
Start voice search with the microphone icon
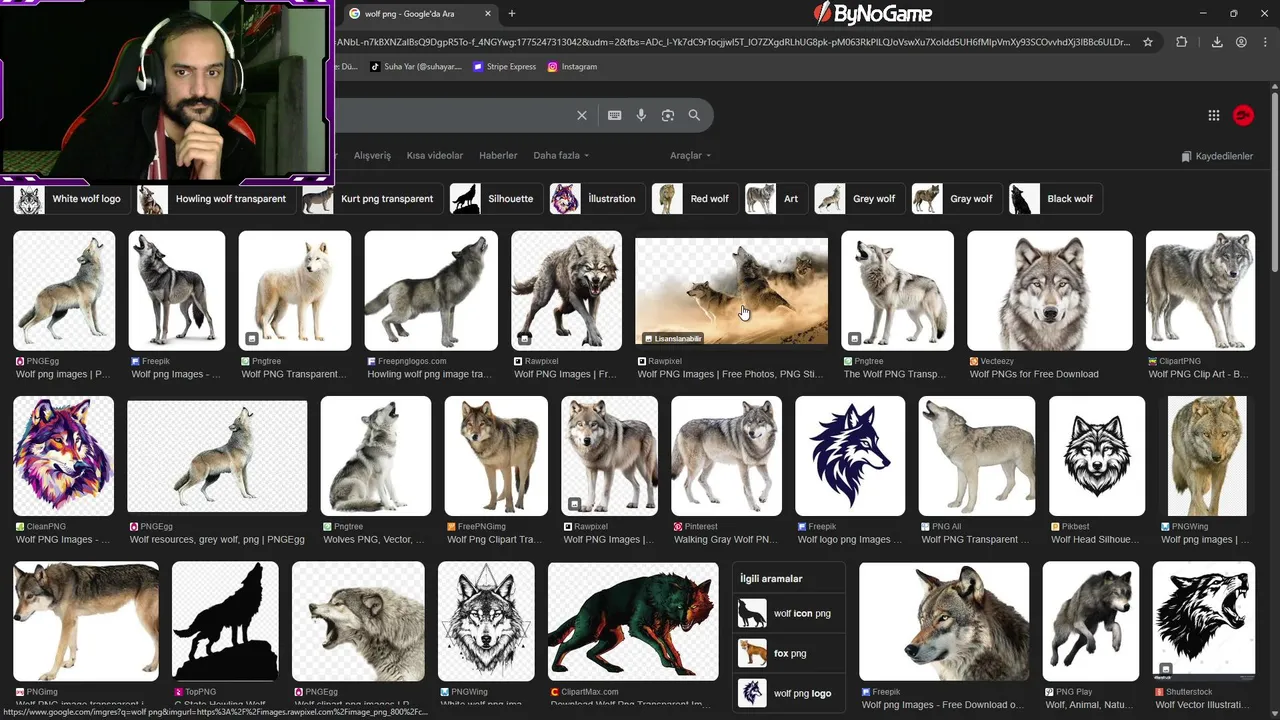point(642,115)
